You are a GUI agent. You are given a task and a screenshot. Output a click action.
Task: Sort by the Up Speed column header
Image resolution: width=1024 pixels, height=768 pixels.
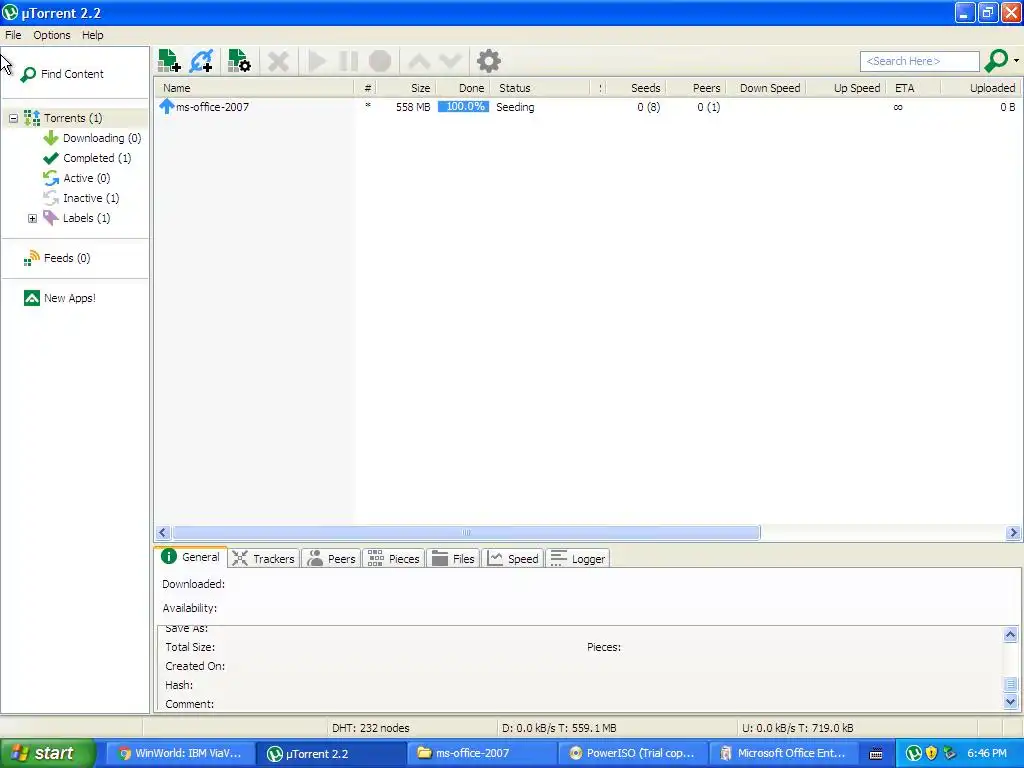(848, 88)
